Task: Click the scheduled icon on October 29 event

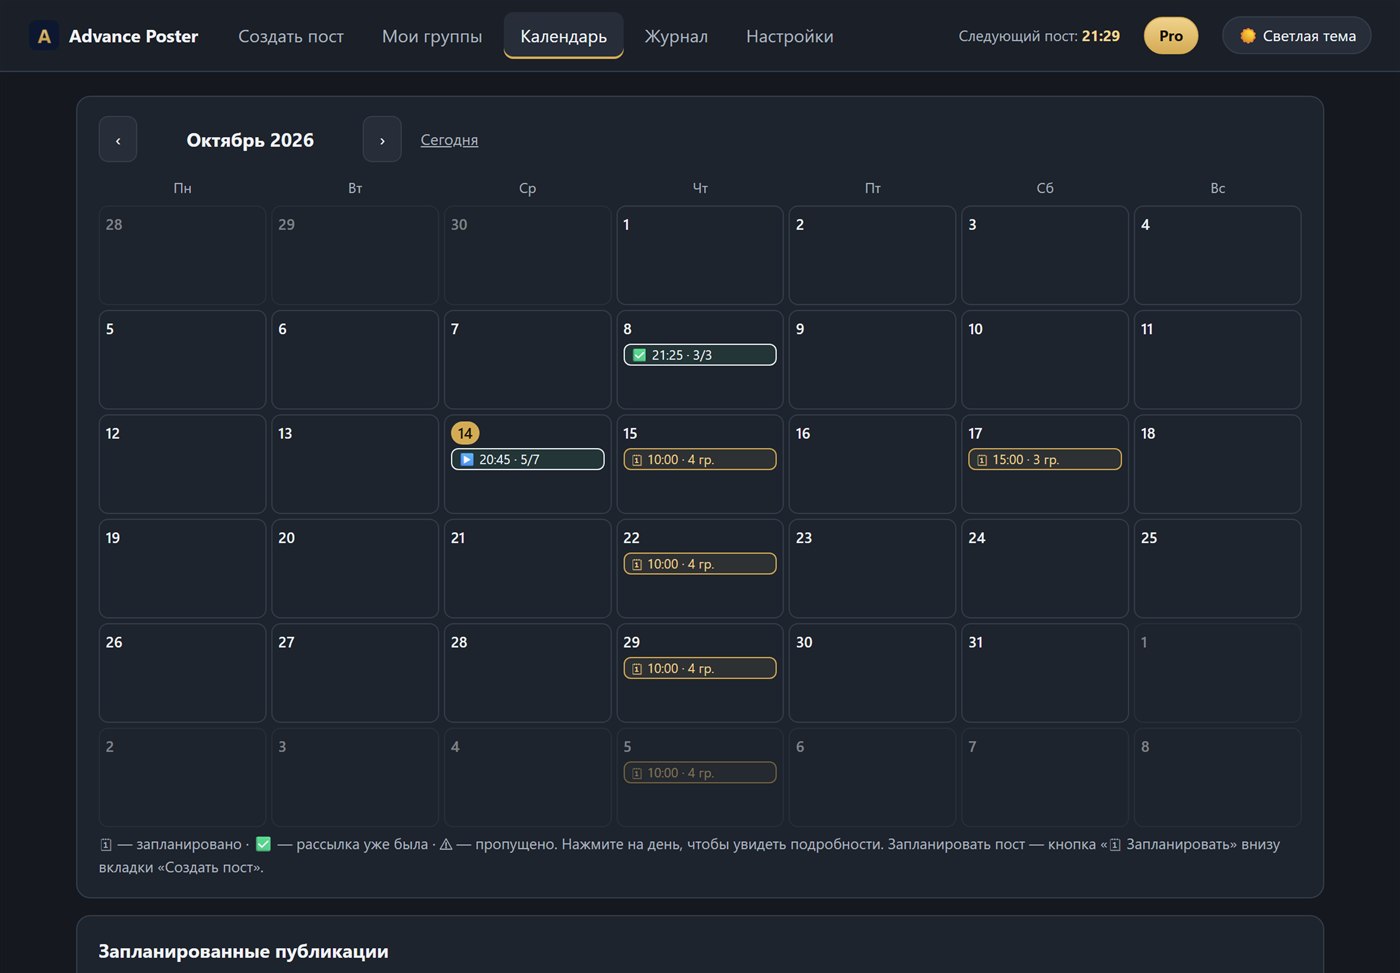Action: (637, 669)
